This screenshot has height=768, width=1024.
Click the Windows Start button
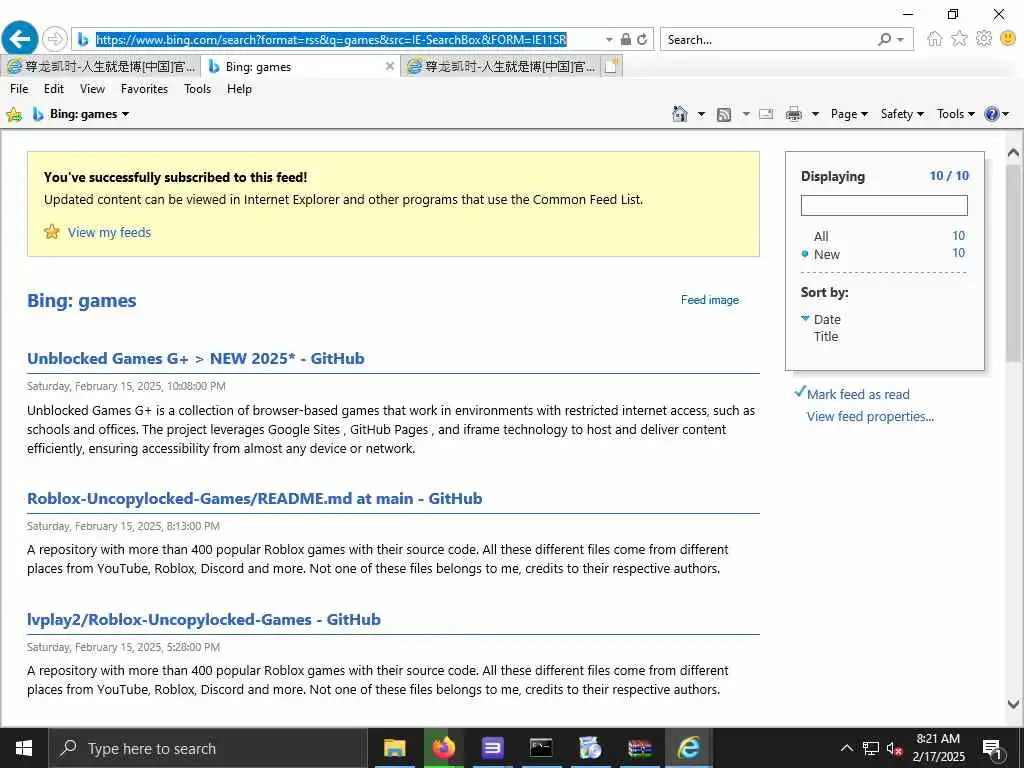point(24,748)
